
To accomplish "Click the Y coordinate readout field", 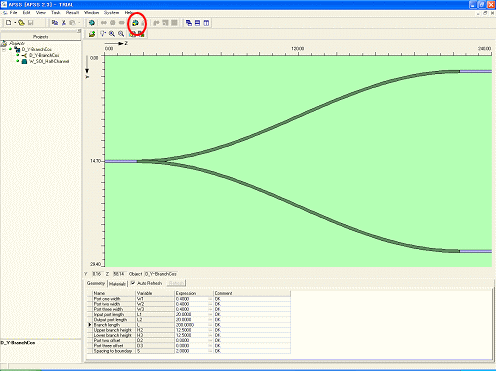I will pos(96,274).
